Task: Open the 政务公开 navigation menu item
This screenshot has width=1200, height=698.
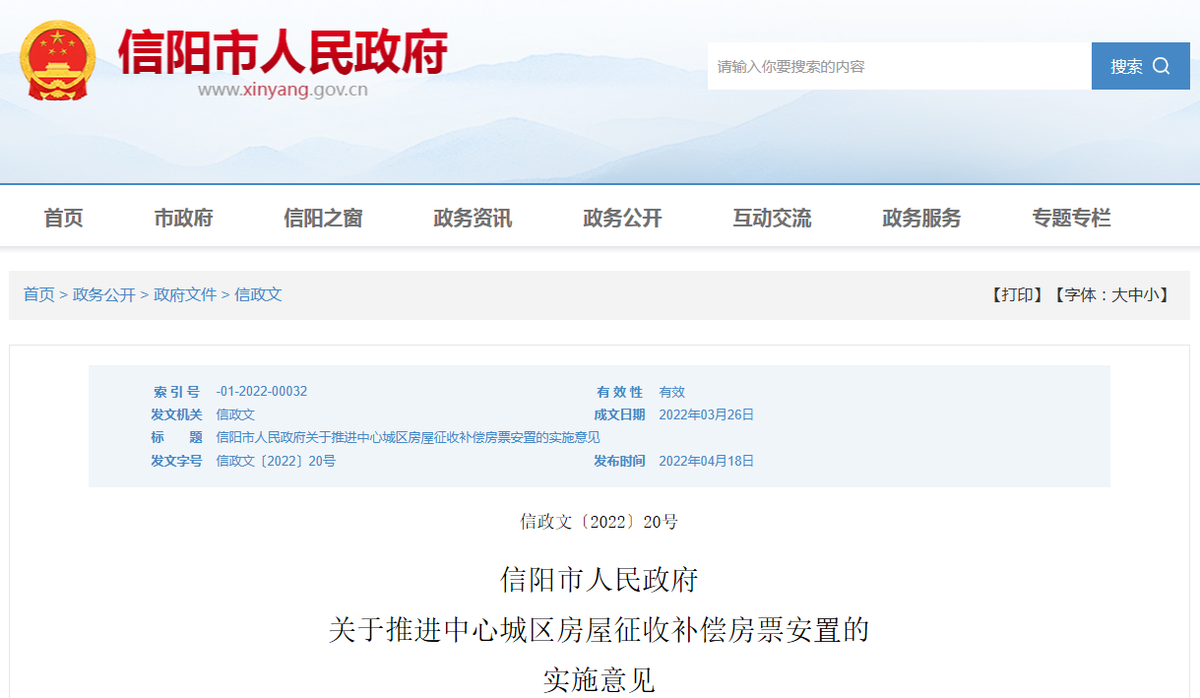Action: (622, 218)
